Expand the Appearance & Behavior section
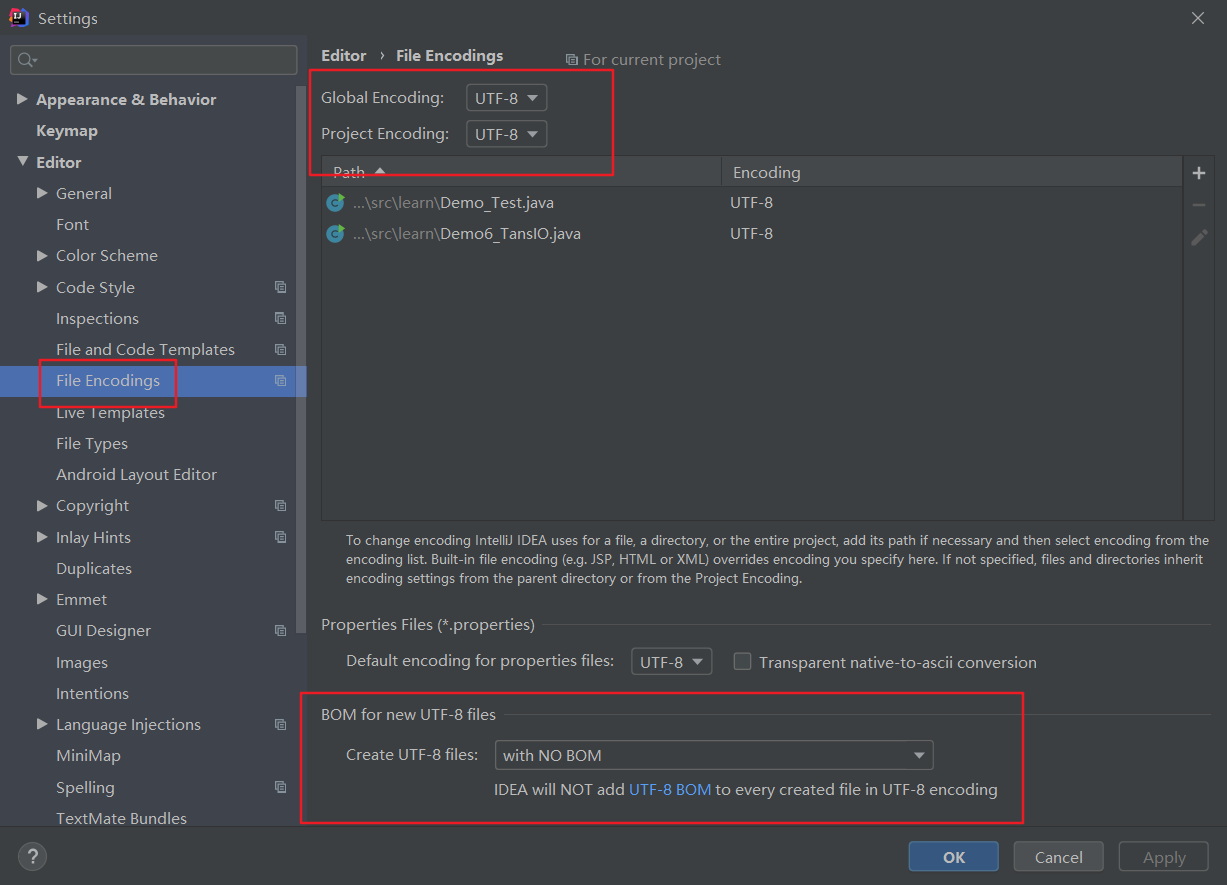 point(23,99)
